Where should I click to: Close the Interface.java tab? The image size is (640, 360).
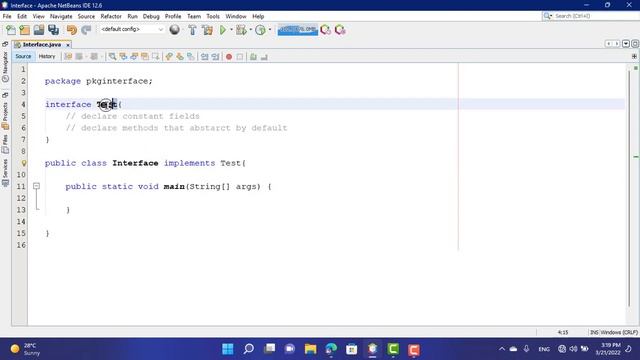point(68,45)
